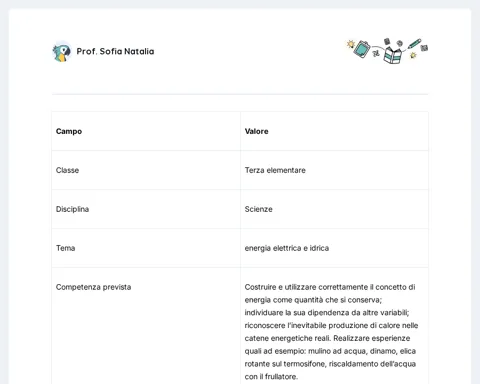
Task: Click the gray square above the book
Action: click(x=387, y=41)
